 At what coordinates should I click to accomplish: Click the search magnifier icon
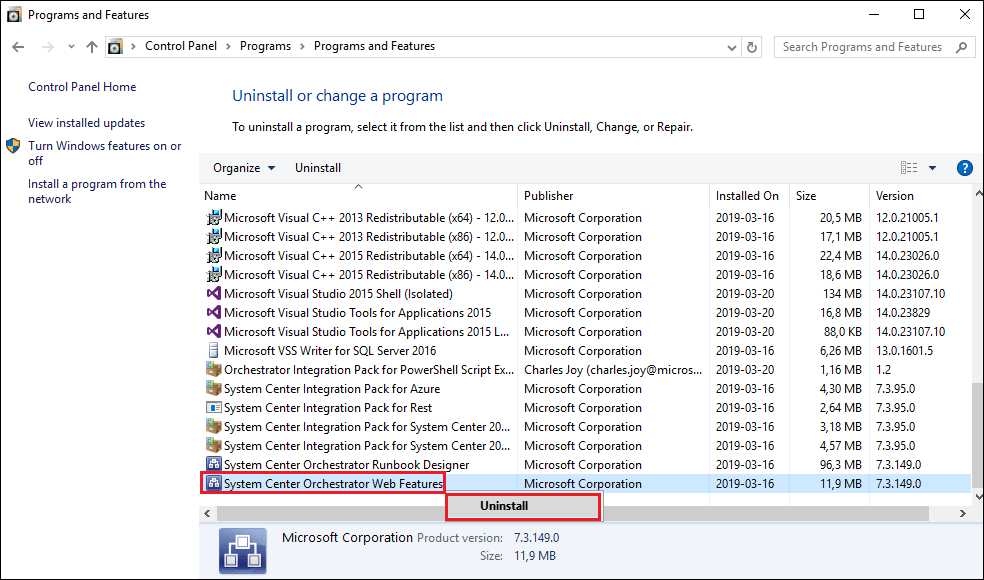[961, 47]
